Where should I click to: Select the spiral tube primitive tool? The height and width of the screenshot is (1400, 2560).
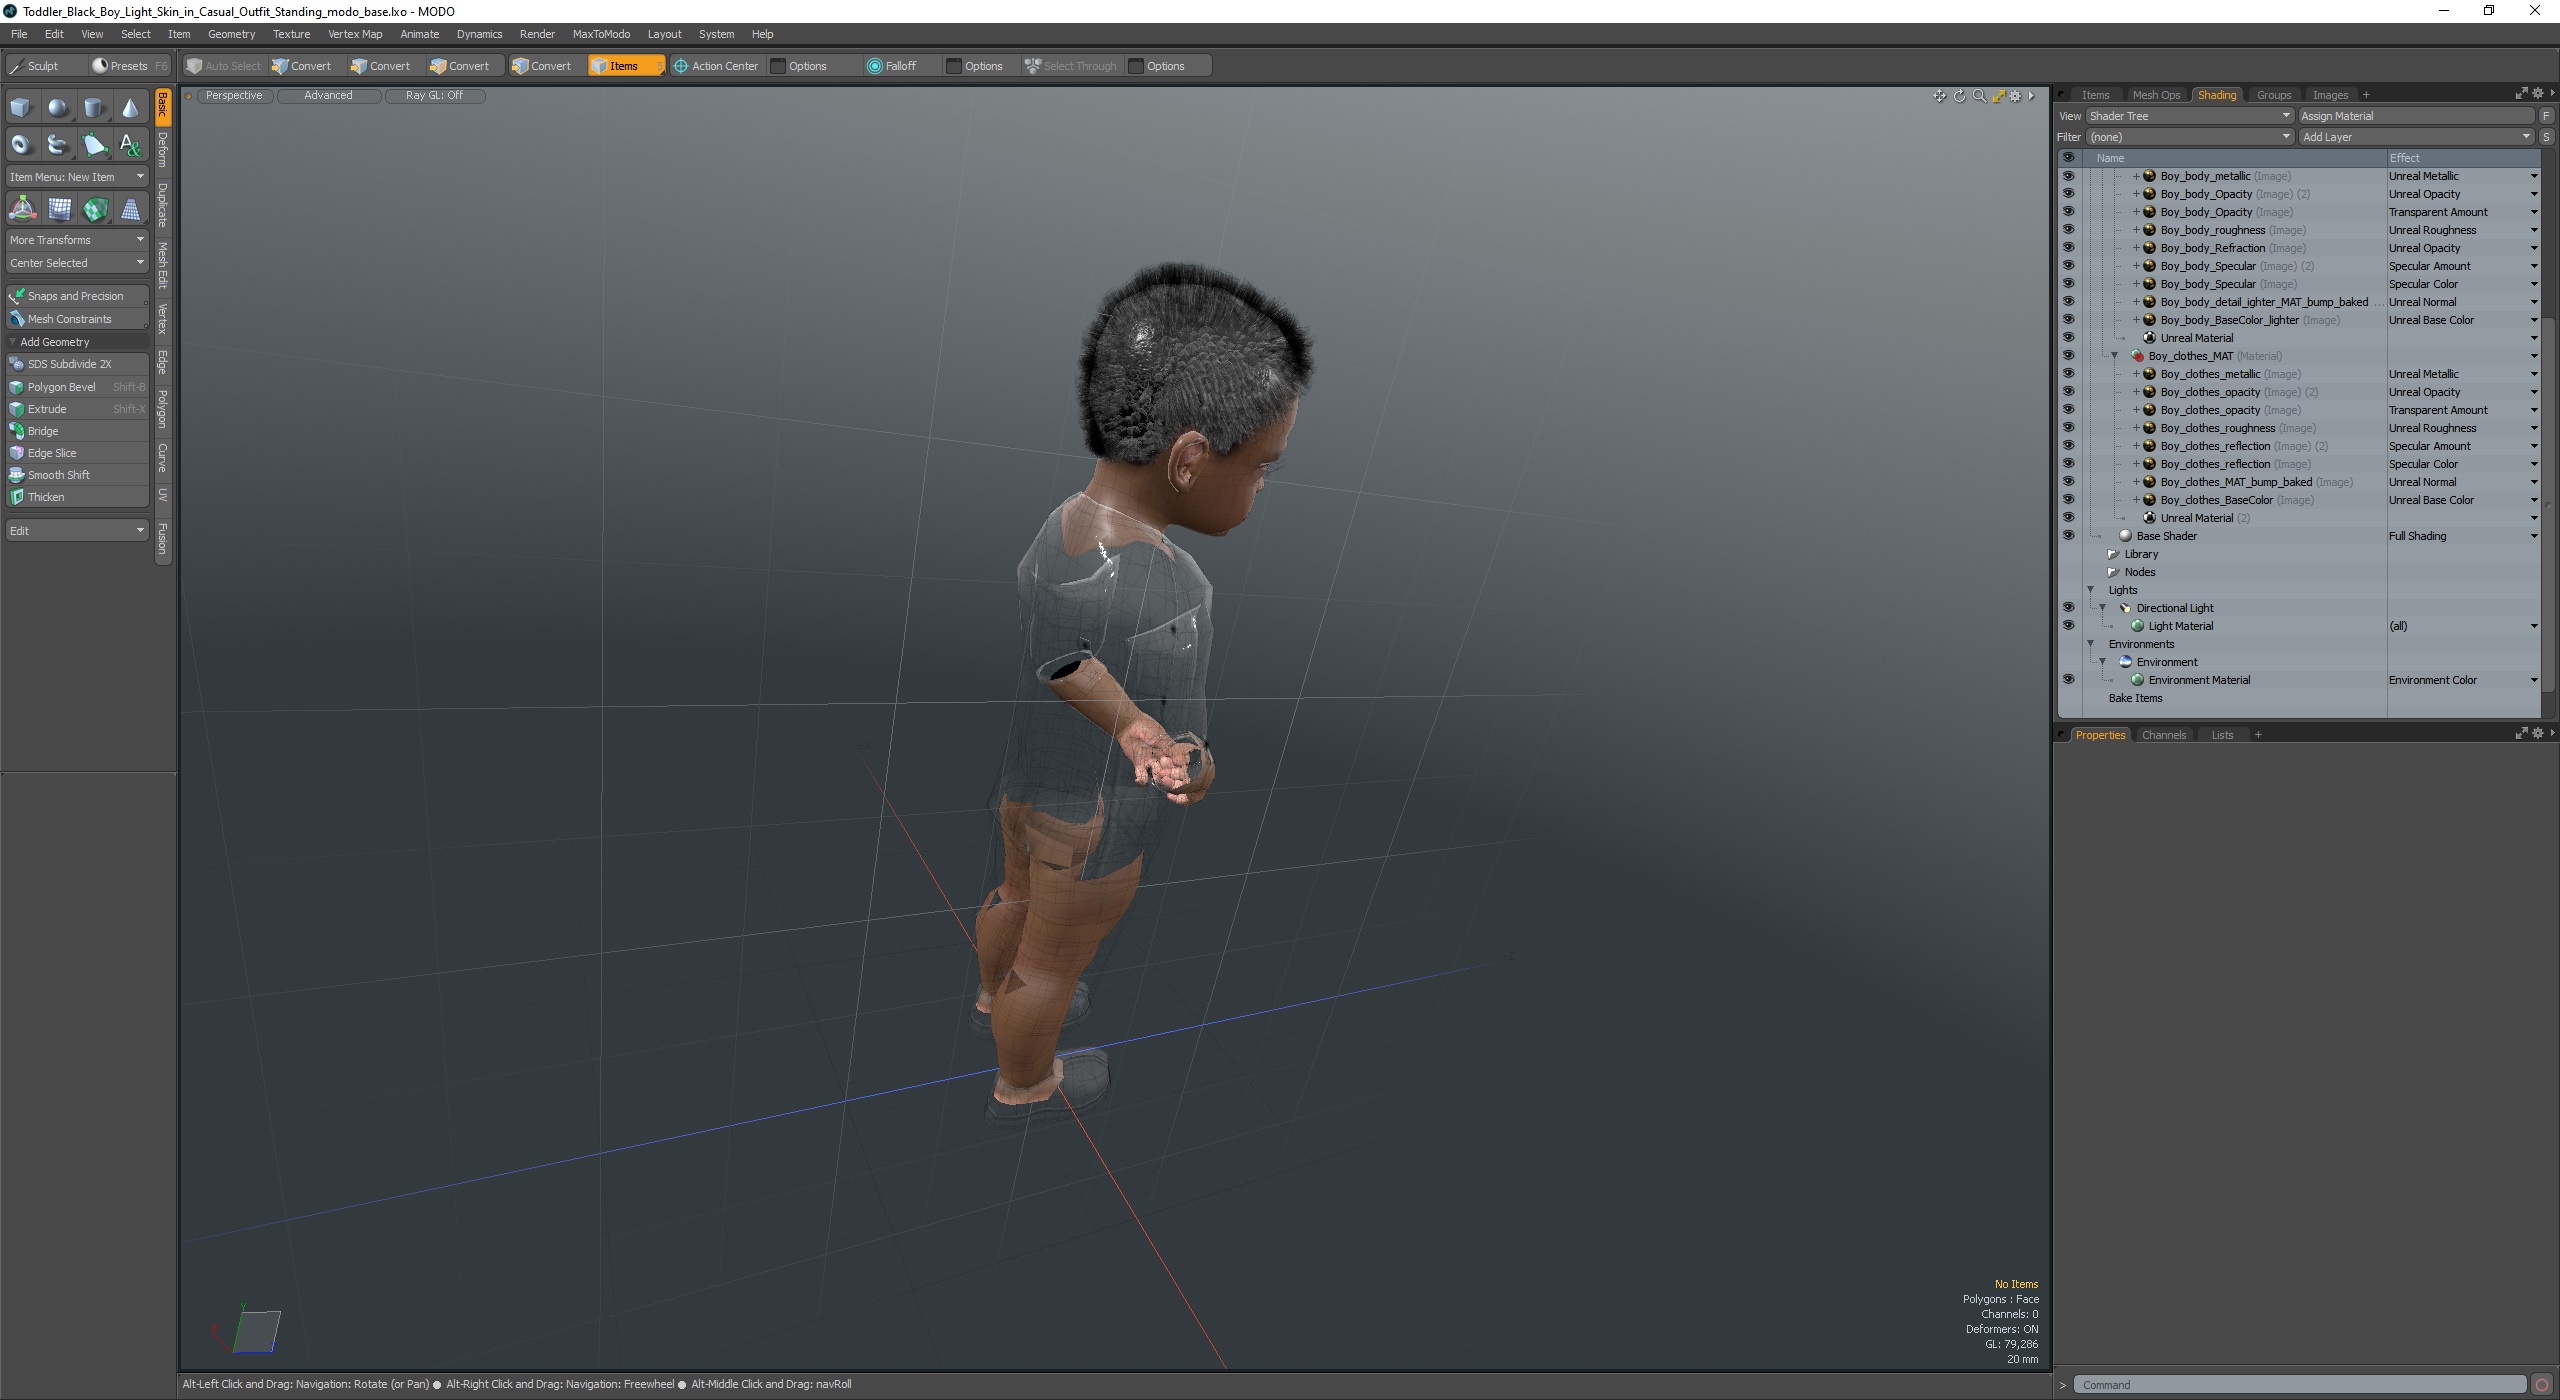(58, 145)
